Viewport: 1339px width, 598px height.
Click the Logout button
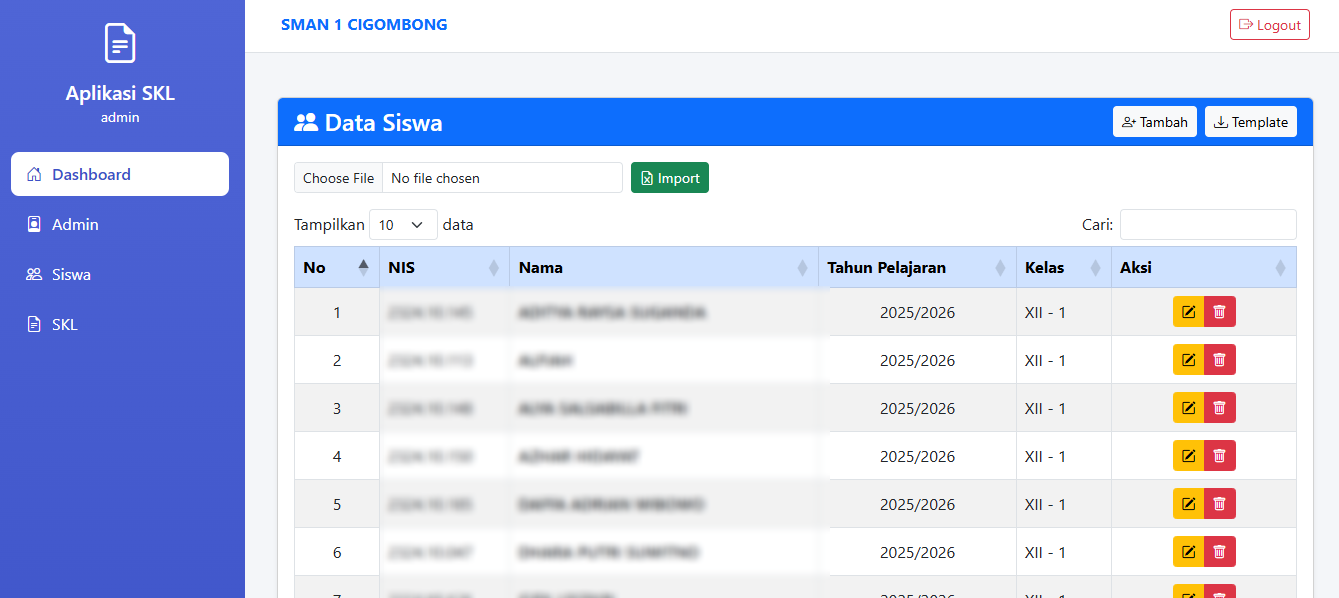(1269, 25)
